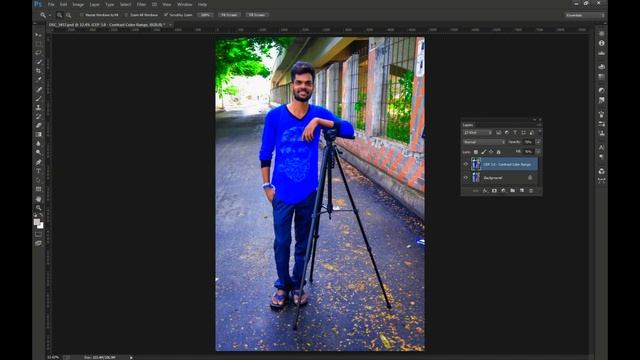Select the Magic Wand tool
The image size is (640, 360).
(38, 62)
